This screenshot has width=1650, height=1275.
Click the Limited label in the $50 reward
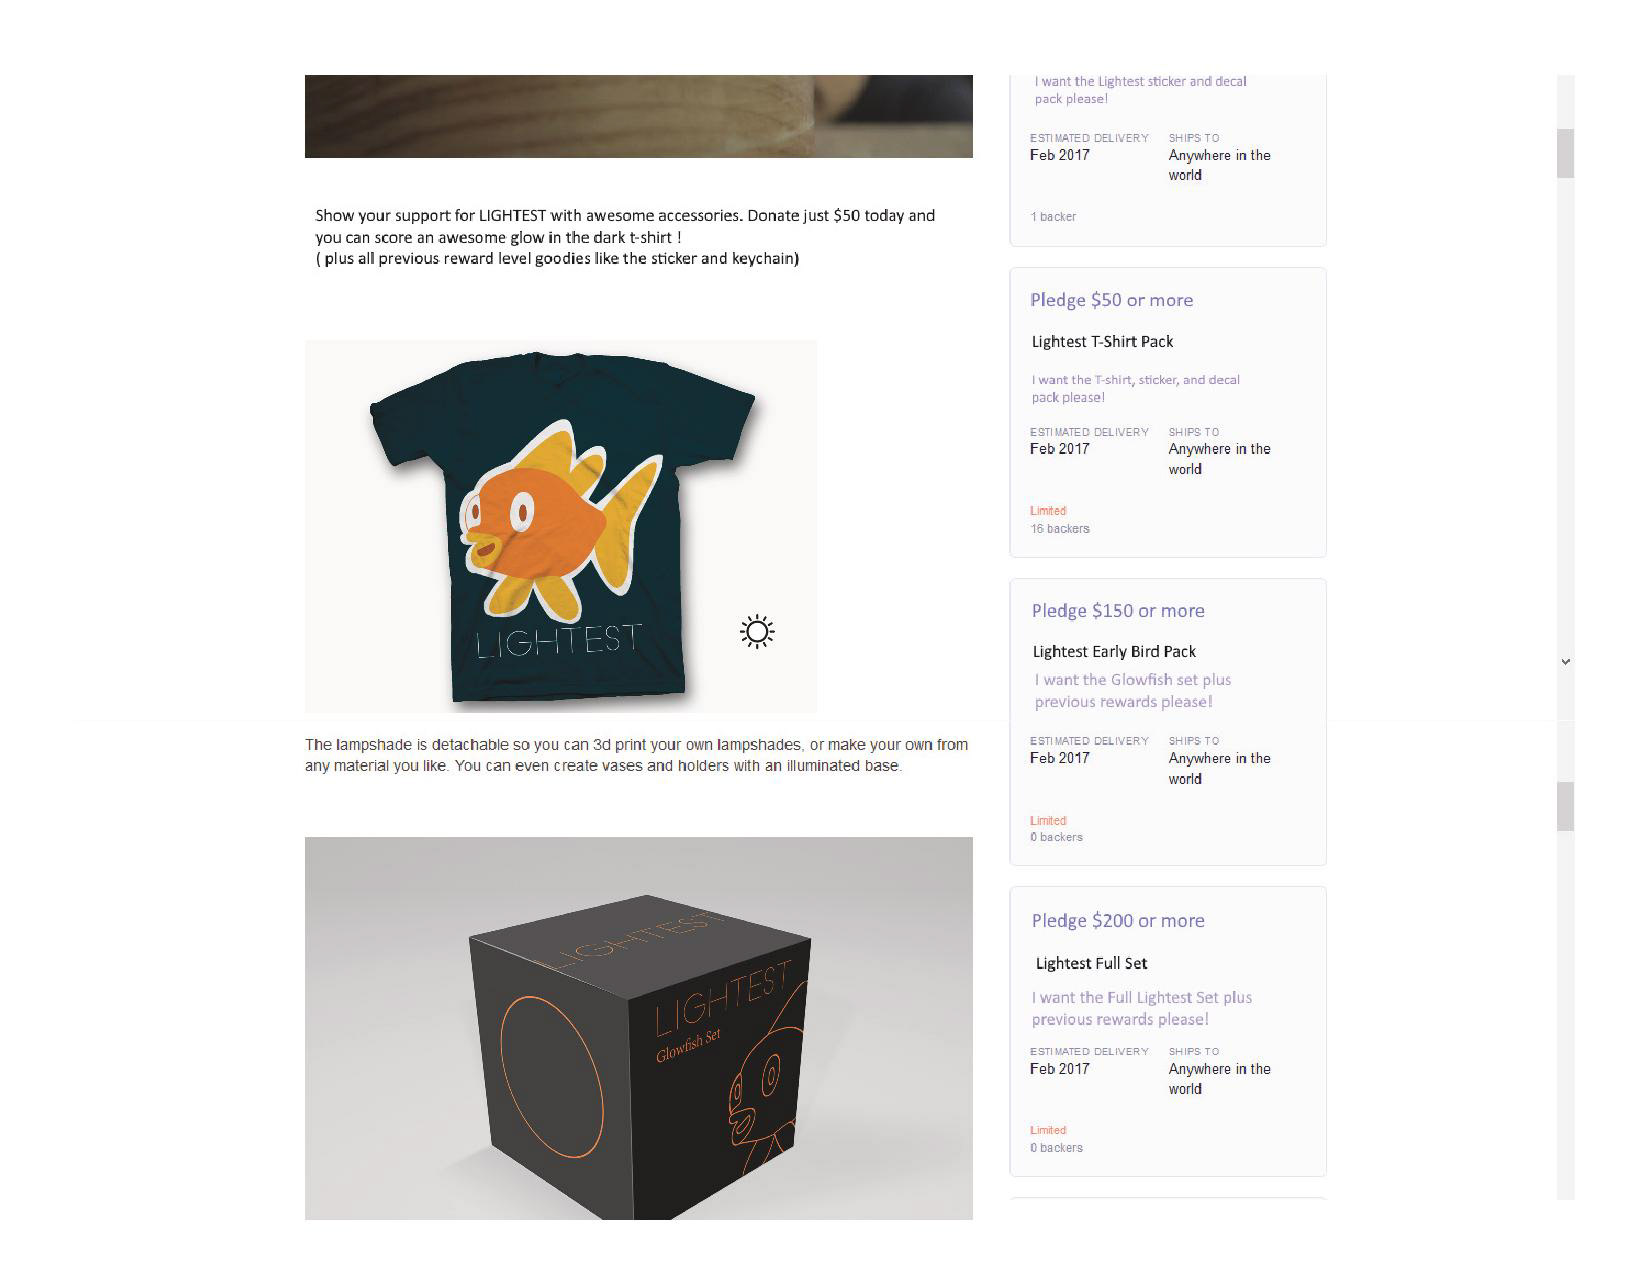point(1048,511)
